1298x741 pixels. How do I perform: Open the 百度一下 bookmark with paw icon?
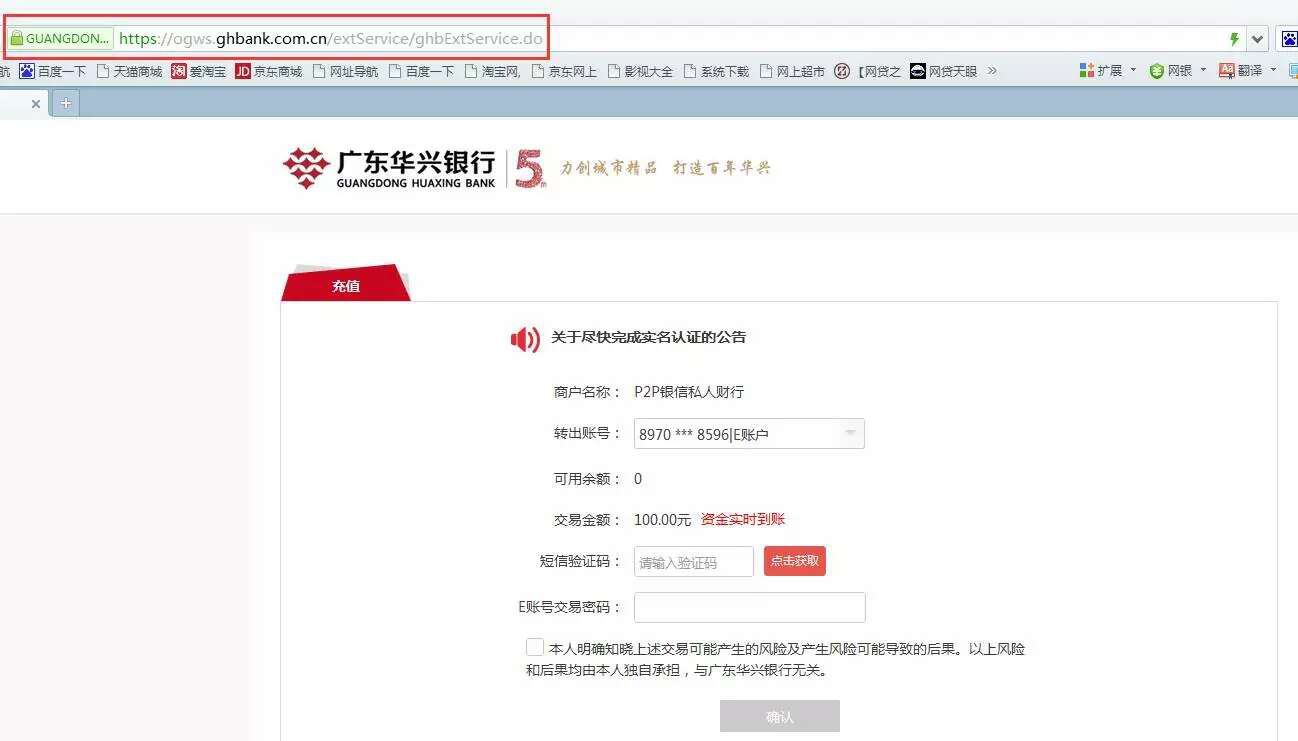(53, 71)
